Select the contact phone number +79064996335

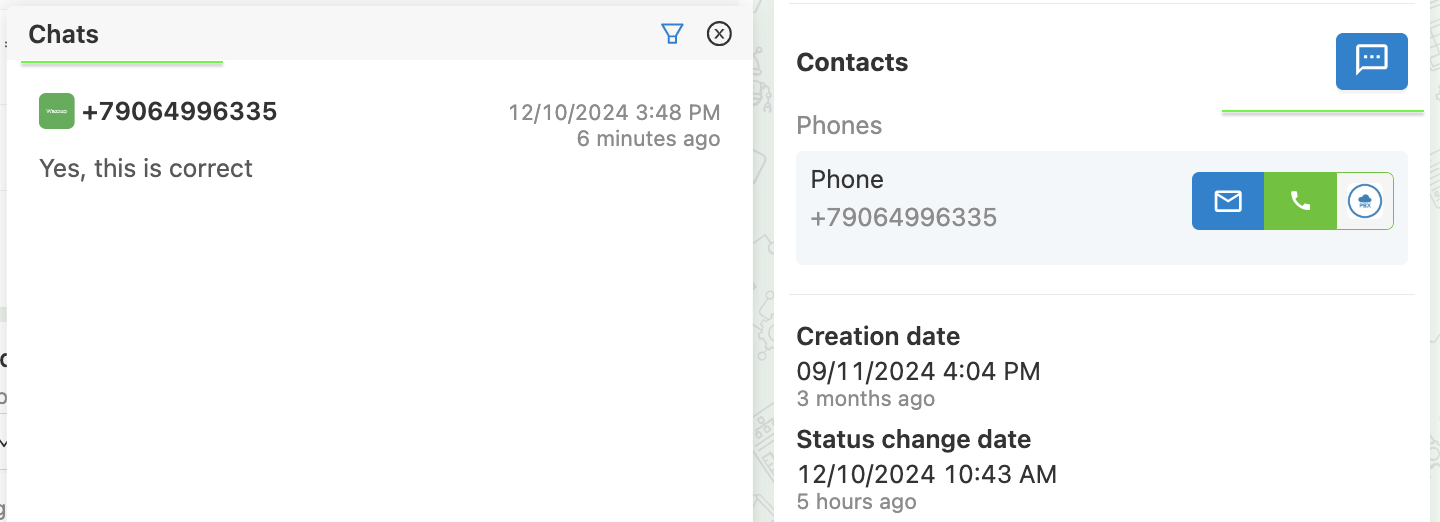pyautogui.click(x=903, y=218)
